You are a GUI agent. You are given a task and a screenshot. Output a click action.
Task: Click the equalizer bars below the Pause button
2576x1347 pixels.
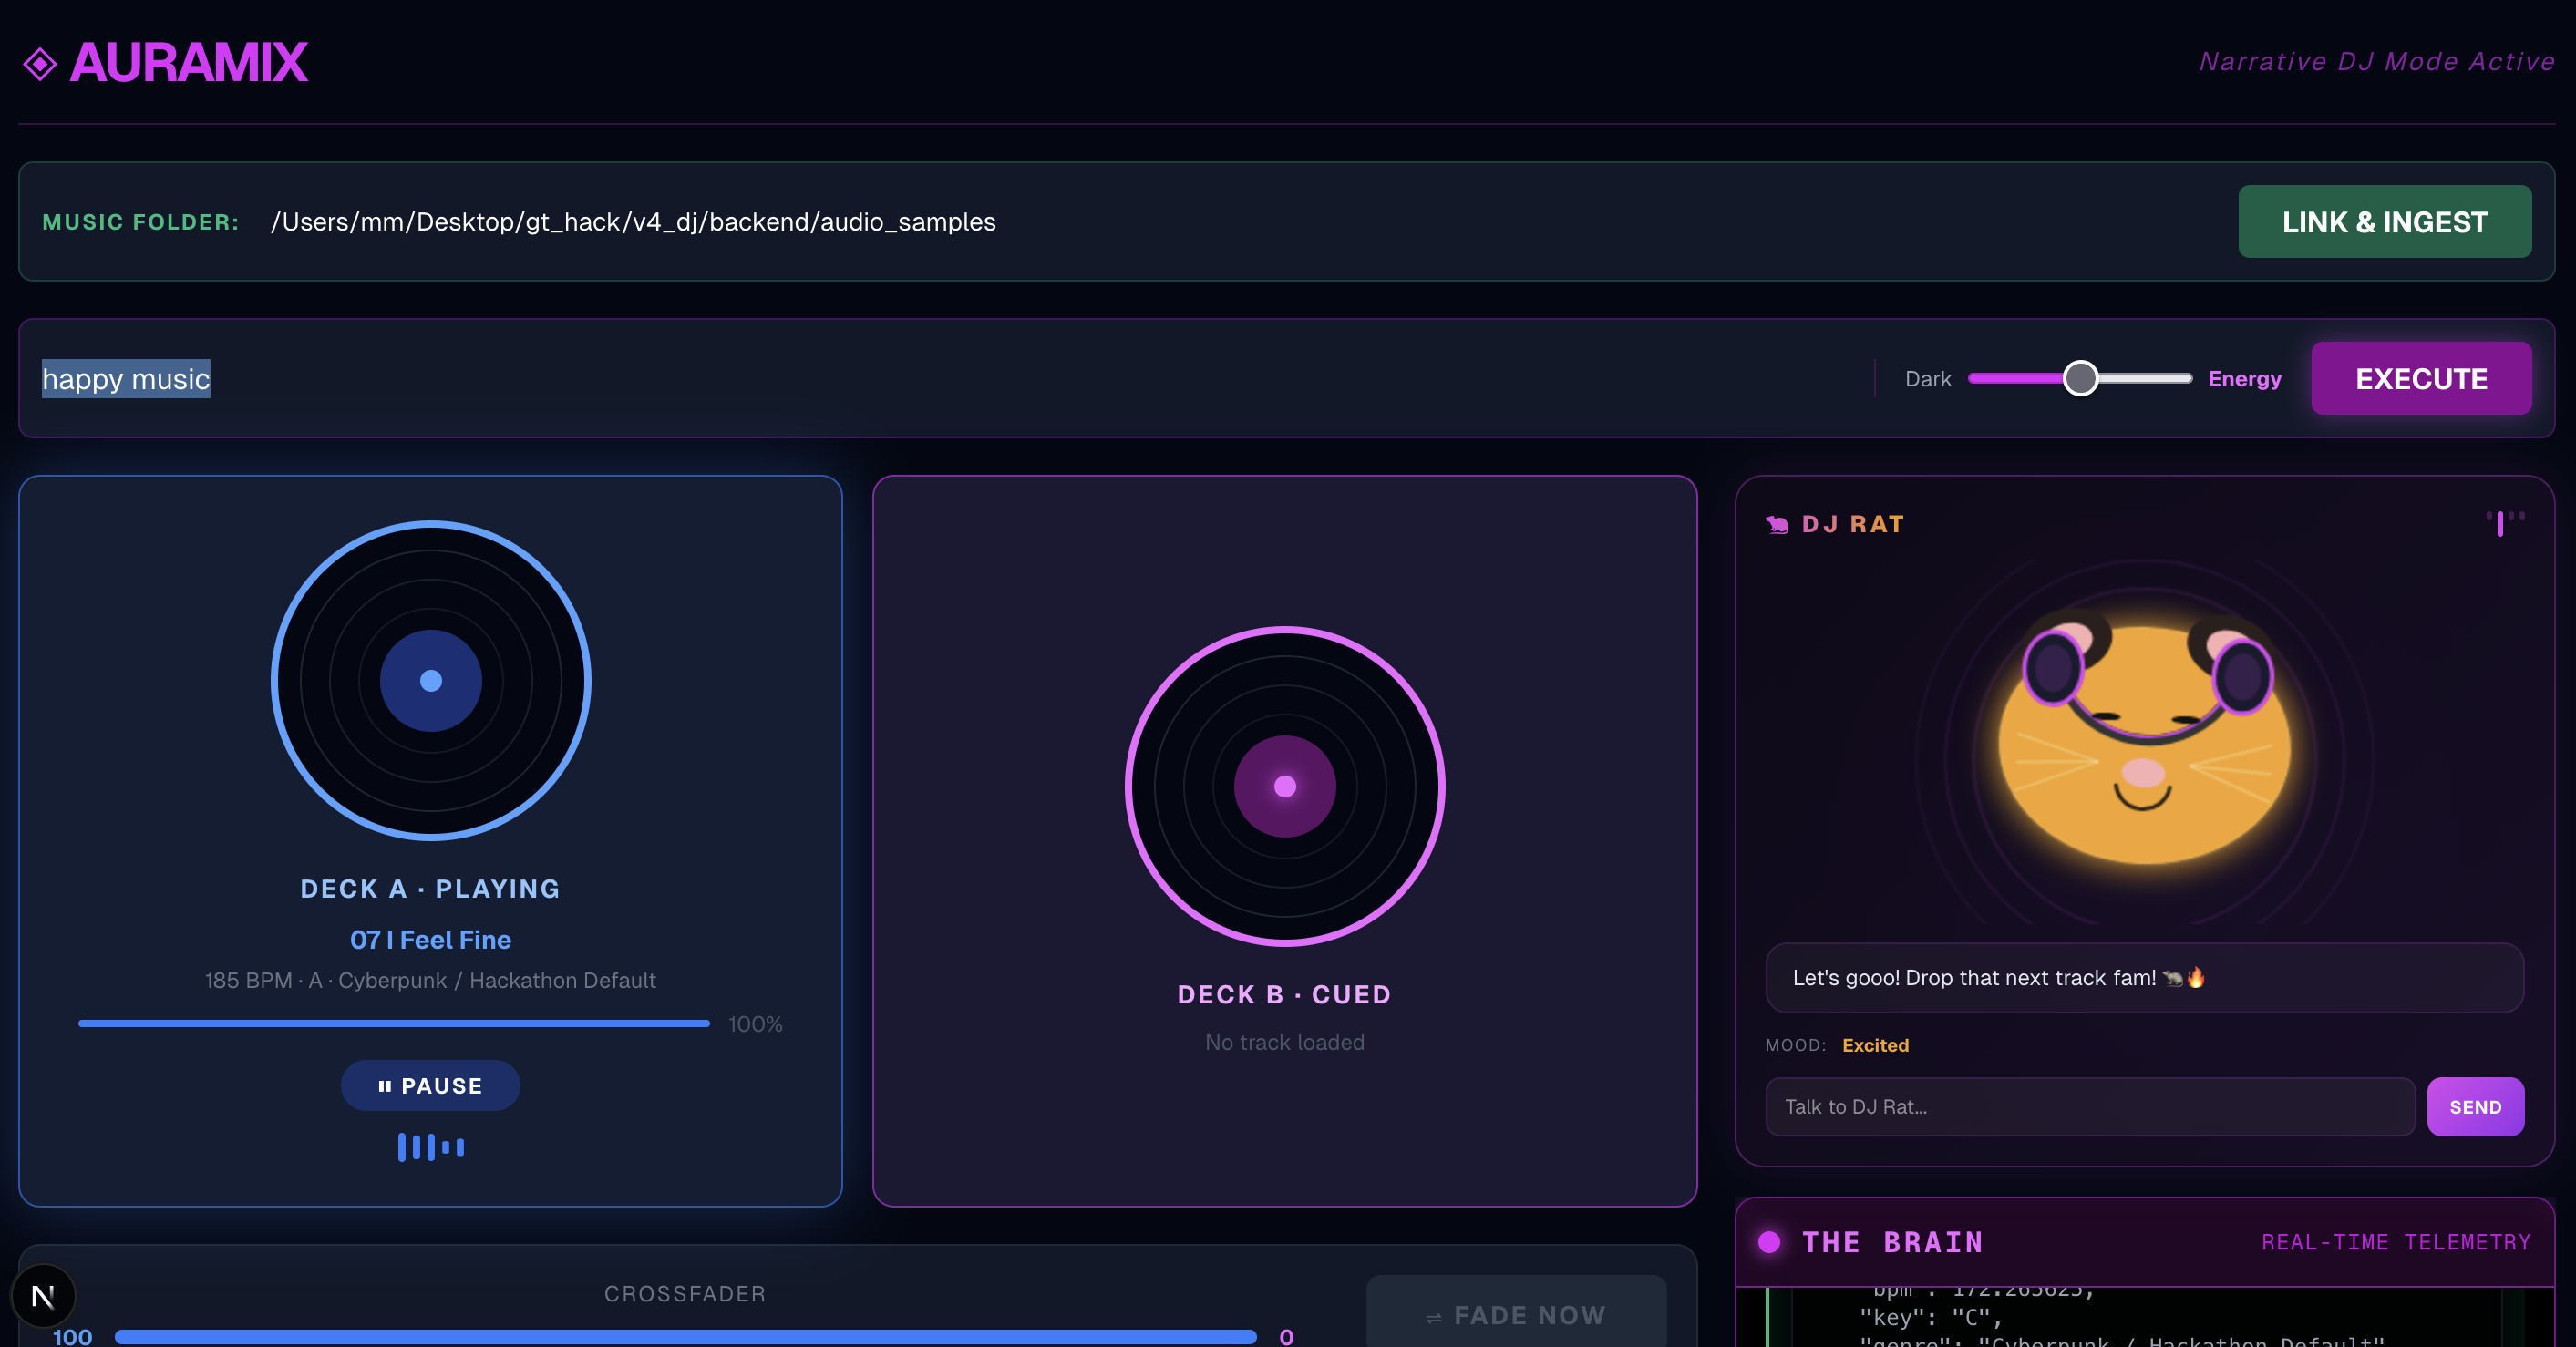pos(431,1147)
